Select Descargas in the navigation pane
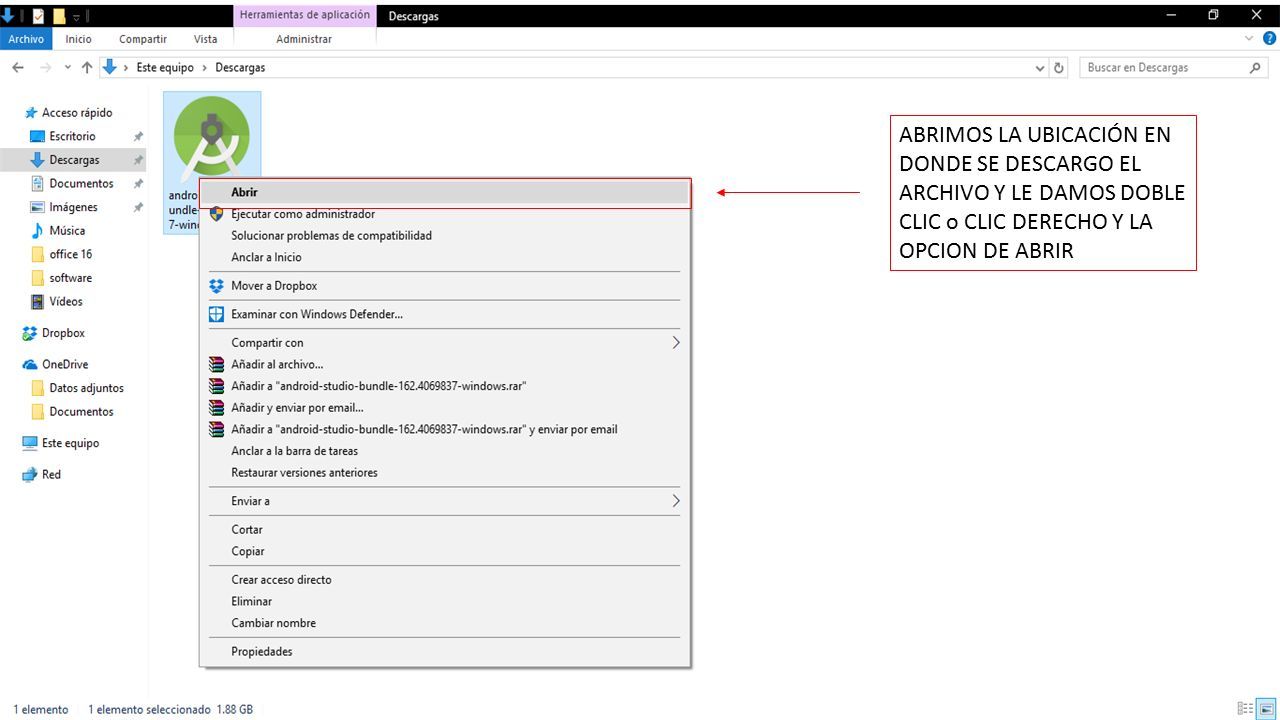This screenshot has width=1280, height=720. click(x=73, y=160)
